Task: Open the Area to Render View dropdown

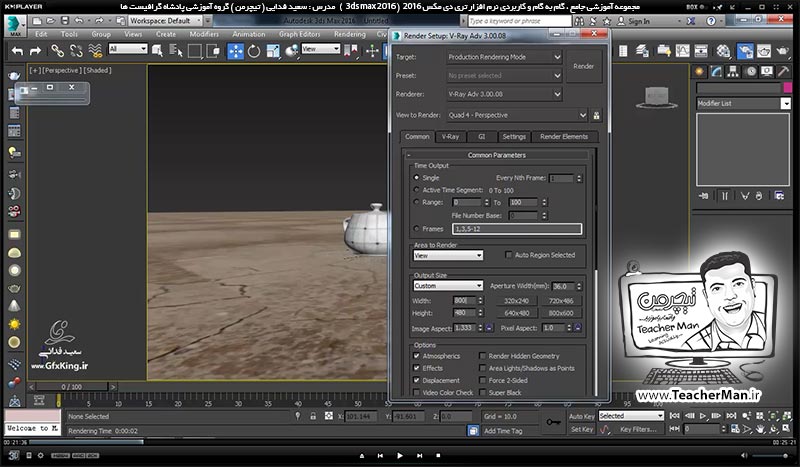Action: point(447,255)
